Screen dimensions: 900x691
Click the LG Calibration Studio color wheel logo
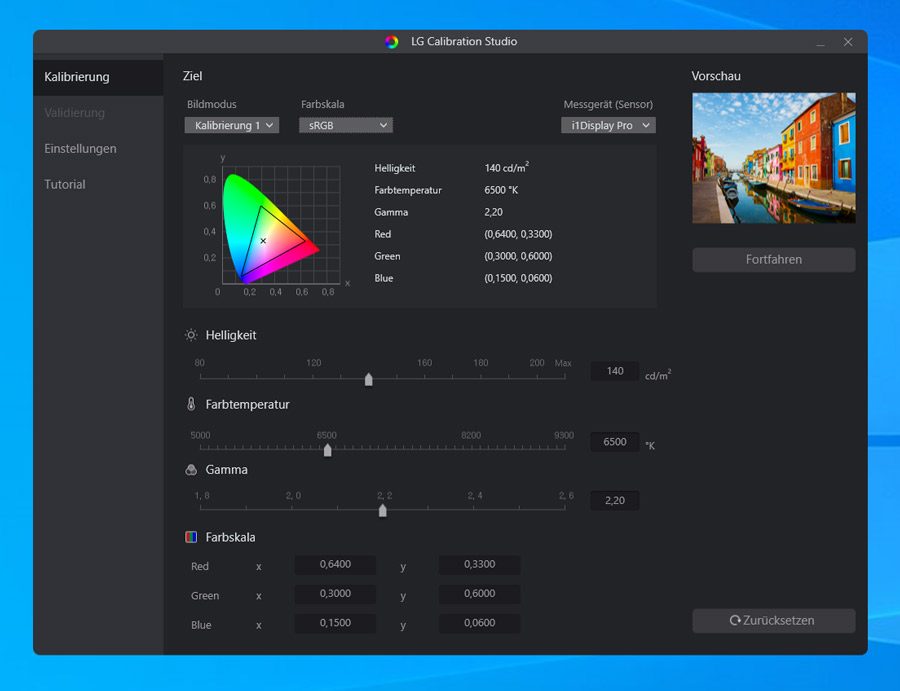click(391, 42)
